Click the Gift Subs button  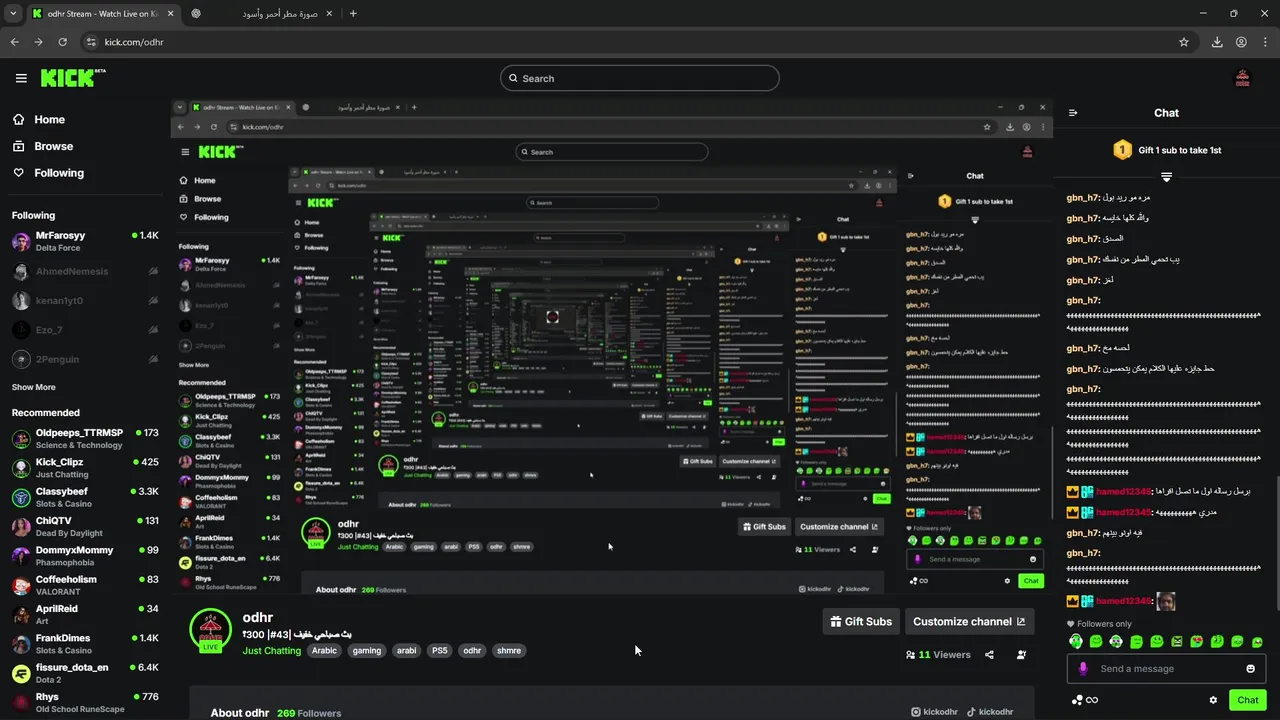[861, 621]
